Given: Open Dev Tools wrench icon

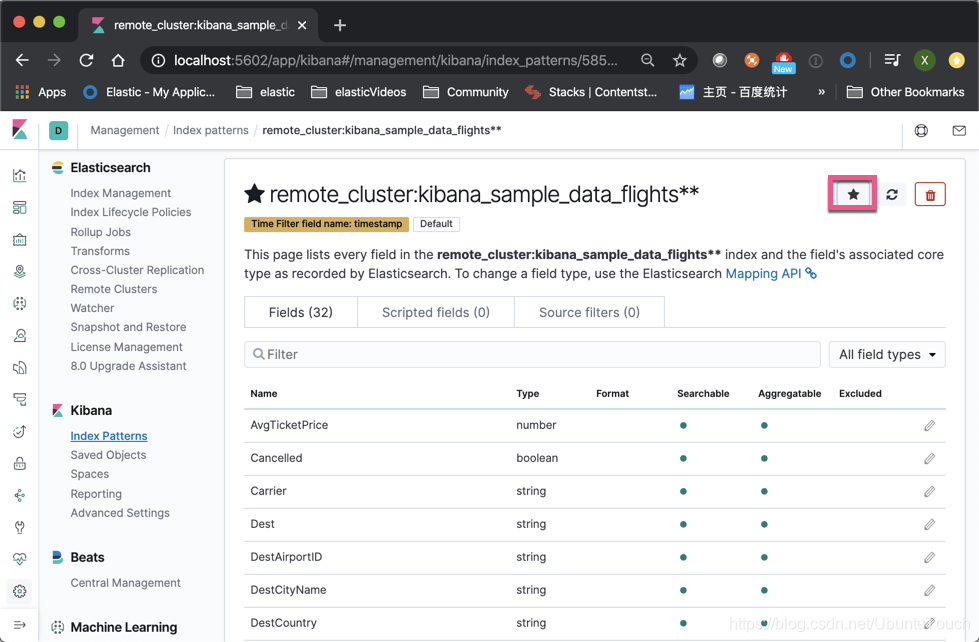Looking at the screenshot, I should point(19,527).
